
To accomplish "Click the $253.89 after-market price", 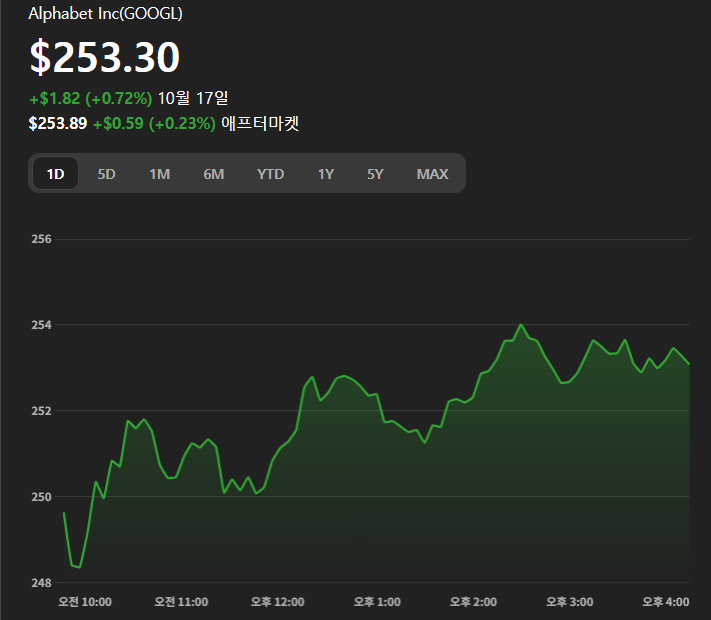I will (58, 123).
